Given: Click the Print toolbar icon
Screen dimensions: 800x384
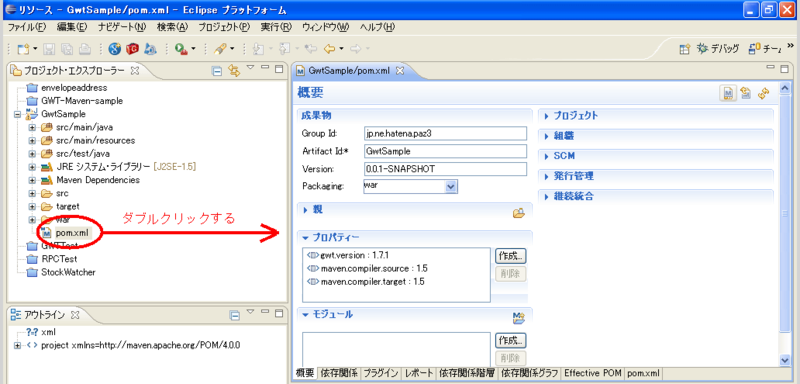Looking at the screenshot, I should (85, 49).
